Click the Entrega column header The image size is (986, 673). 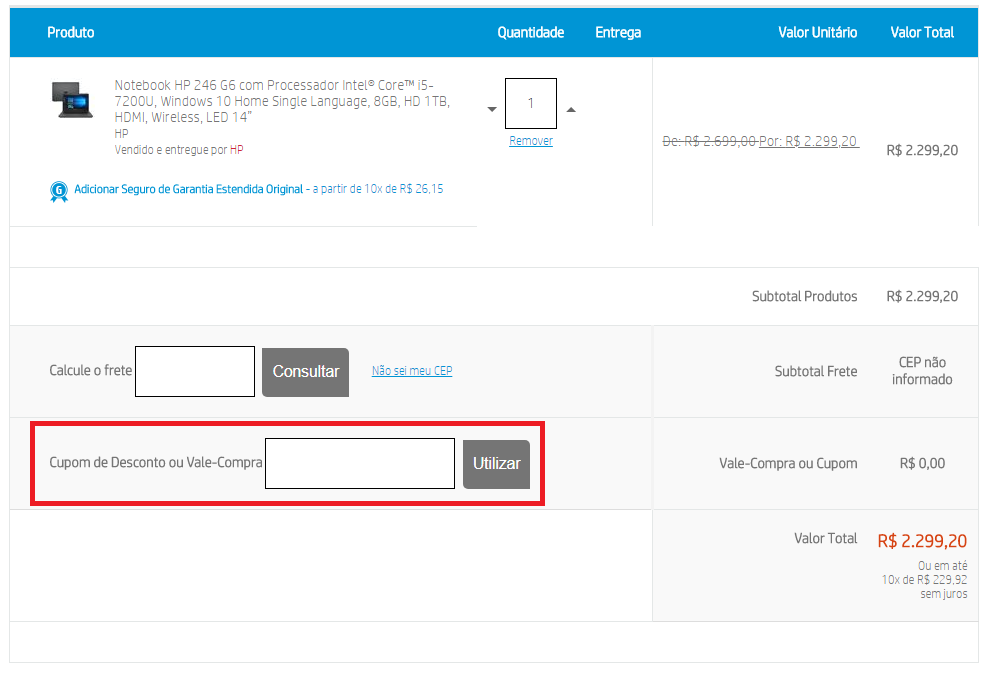(618, 33)
